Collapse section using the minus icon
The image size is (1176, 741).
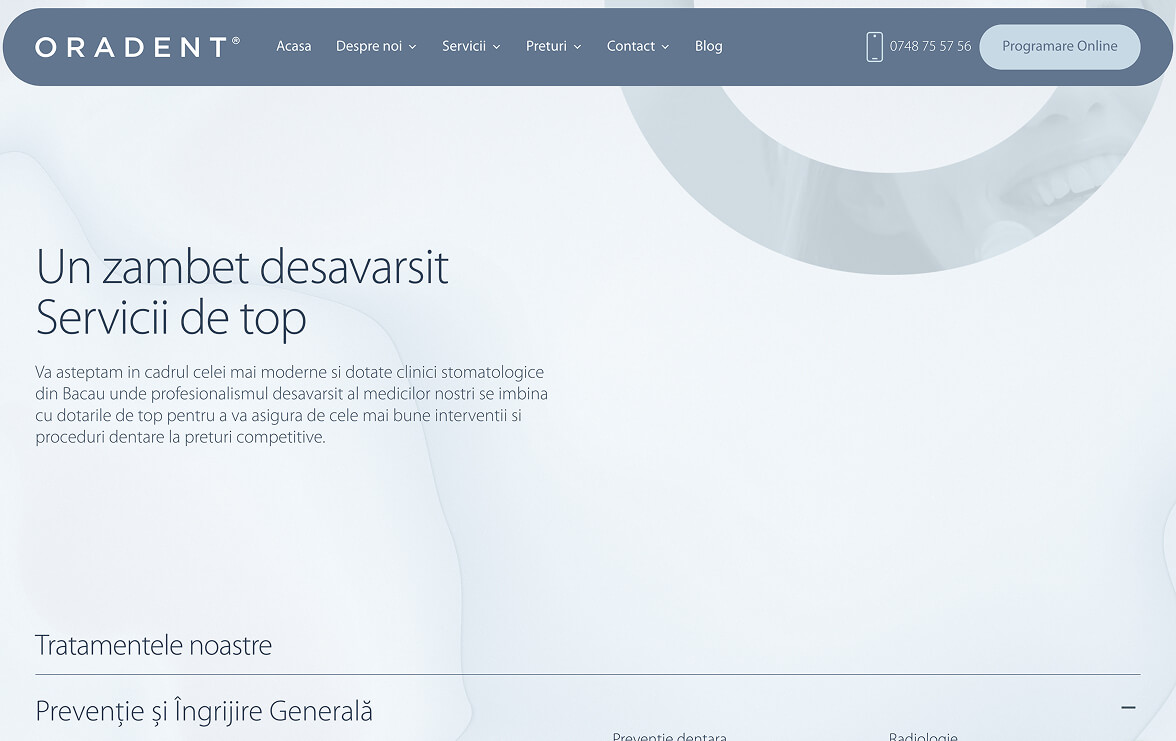(1128, 707)
